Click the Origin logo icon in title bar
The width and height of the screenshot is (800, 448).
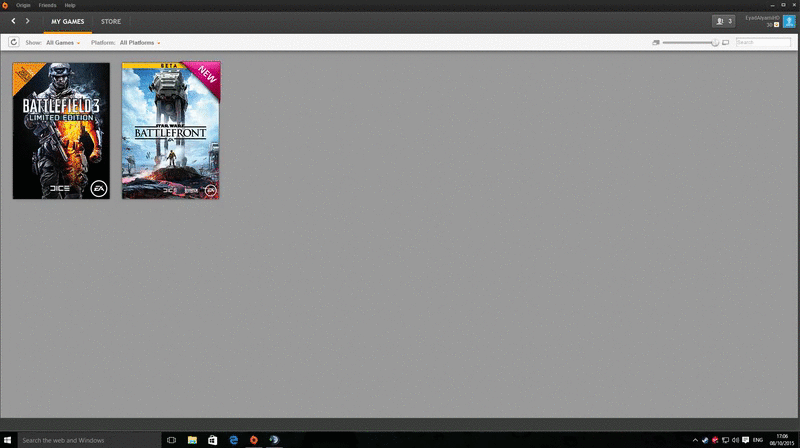5,5
